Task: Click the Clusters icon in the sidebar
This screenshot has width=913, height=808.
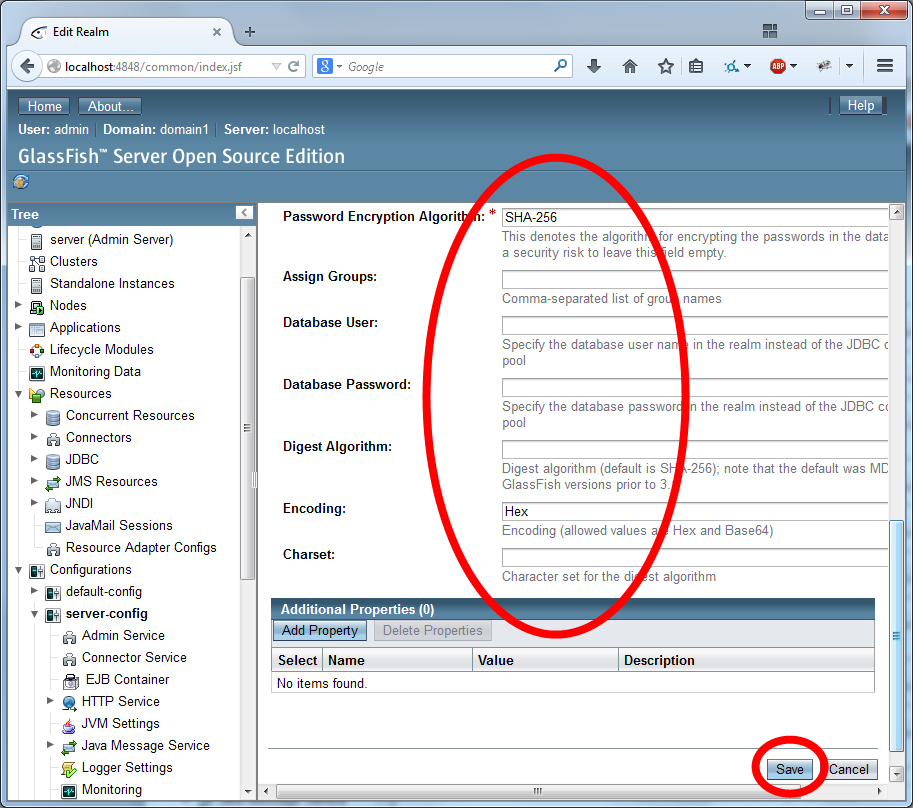Action: [37, 261]
